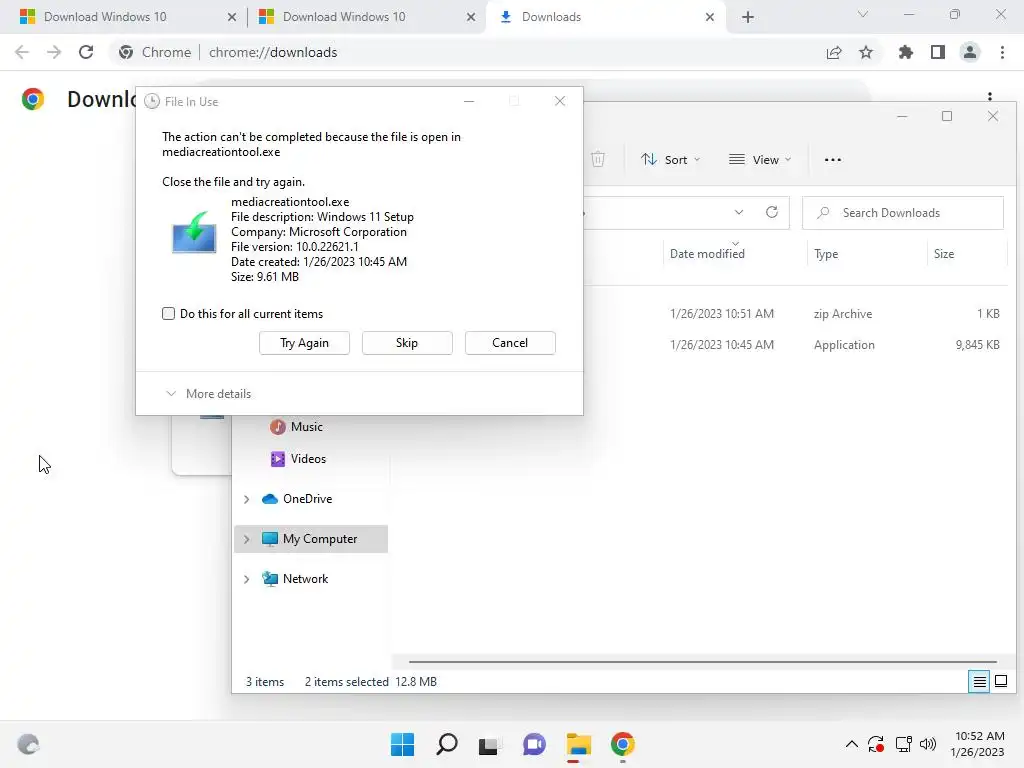Check 'Do this for all current items'
Image resolution: width=1024 pixels, height=768 pixels.
[x=168, y=313]
